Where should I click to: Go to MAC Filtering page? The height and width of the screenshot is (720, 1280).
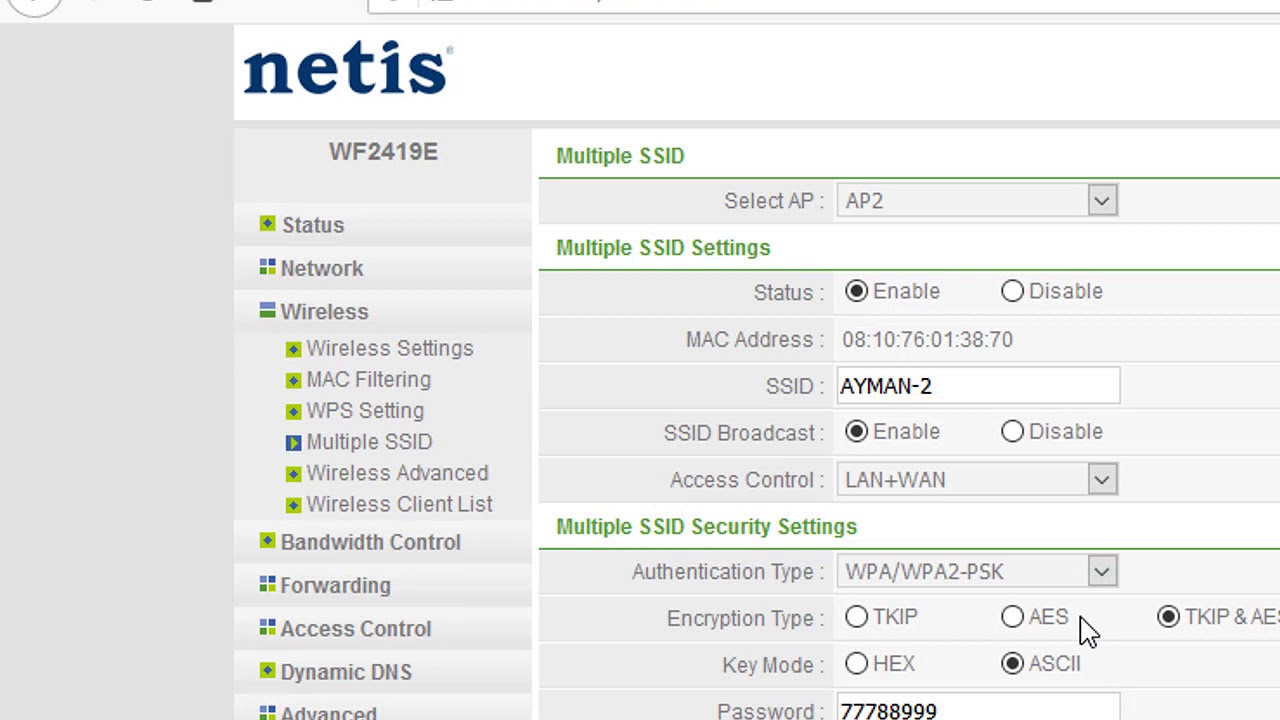(369, 380)
